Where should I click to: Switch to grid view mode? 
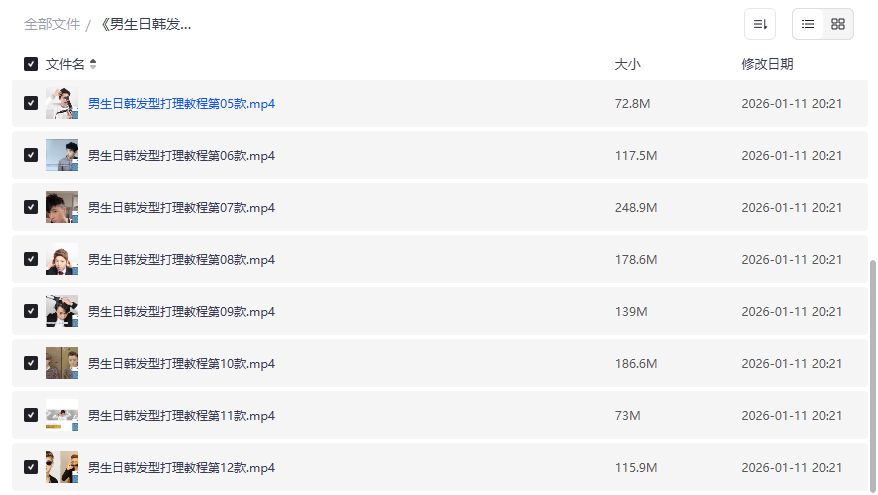[838, 24]
